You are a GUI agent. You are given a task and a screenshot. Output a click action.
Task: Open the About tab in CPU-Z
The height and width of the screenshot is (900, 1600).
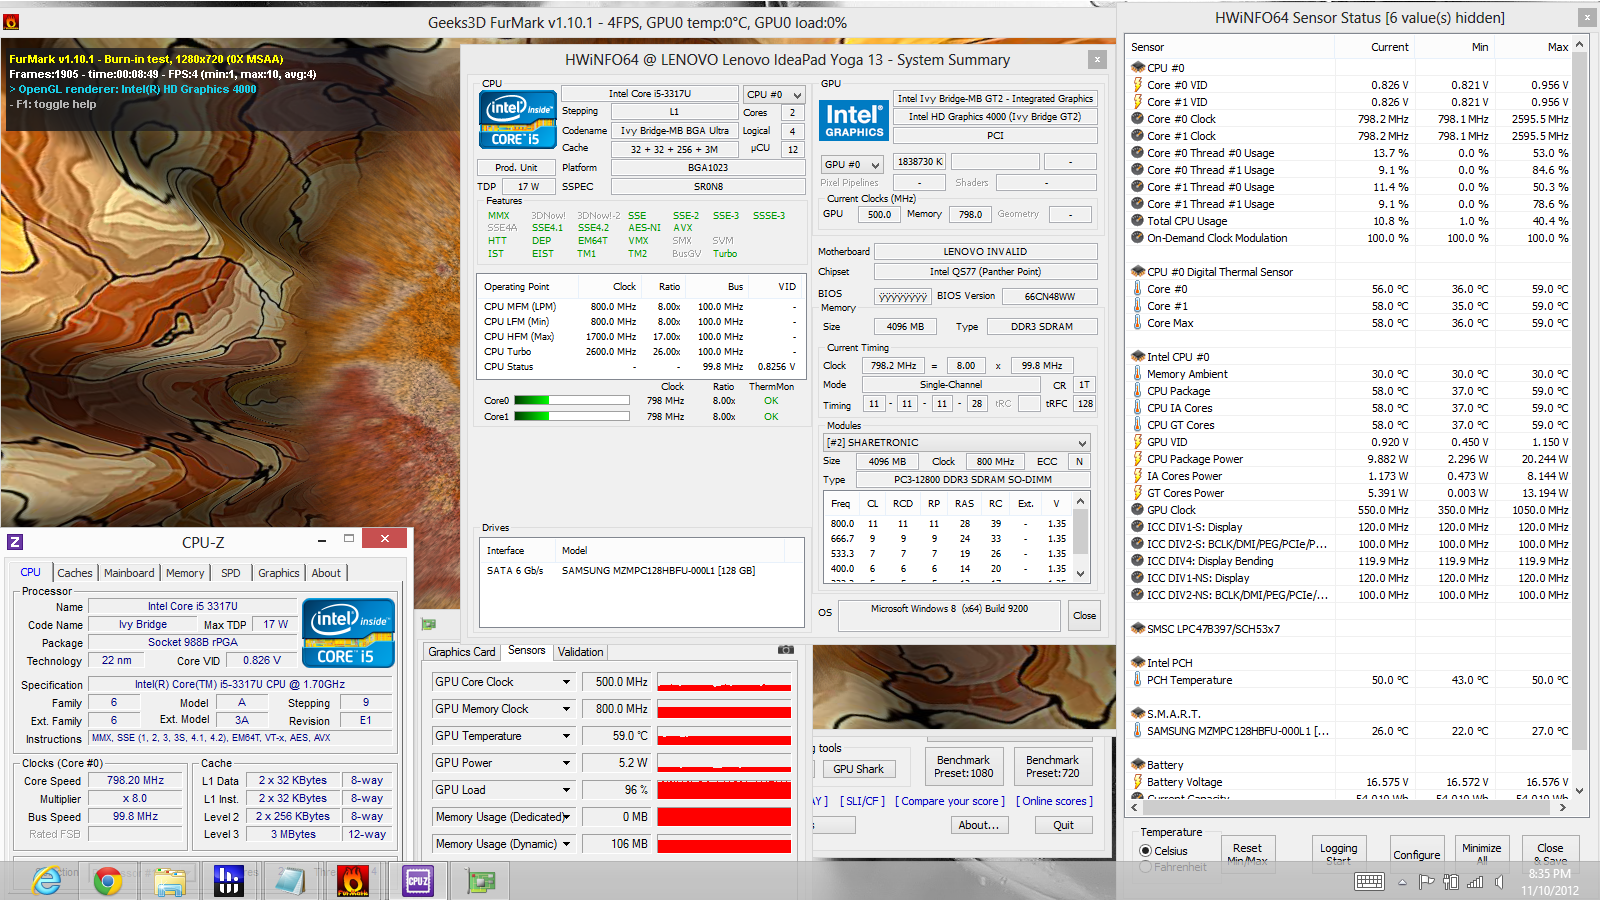point(326,573)
